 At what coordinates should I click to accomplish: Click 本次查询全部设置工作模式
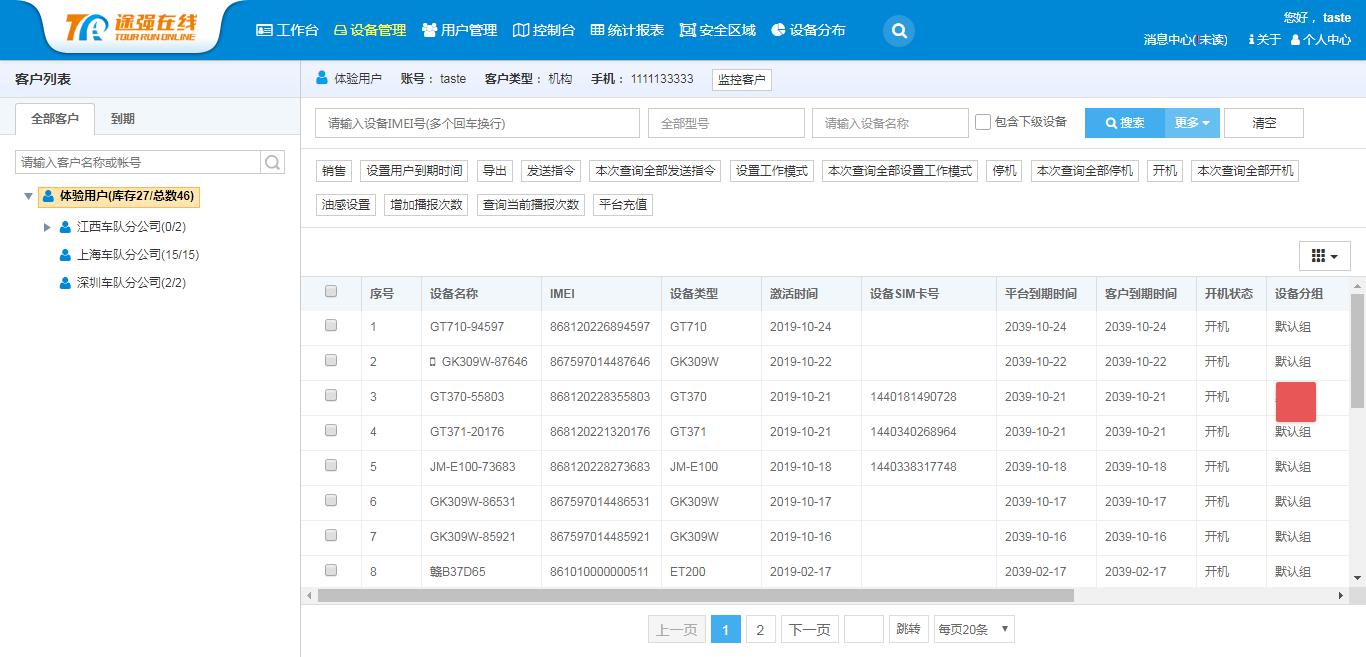tap(900, 171)
